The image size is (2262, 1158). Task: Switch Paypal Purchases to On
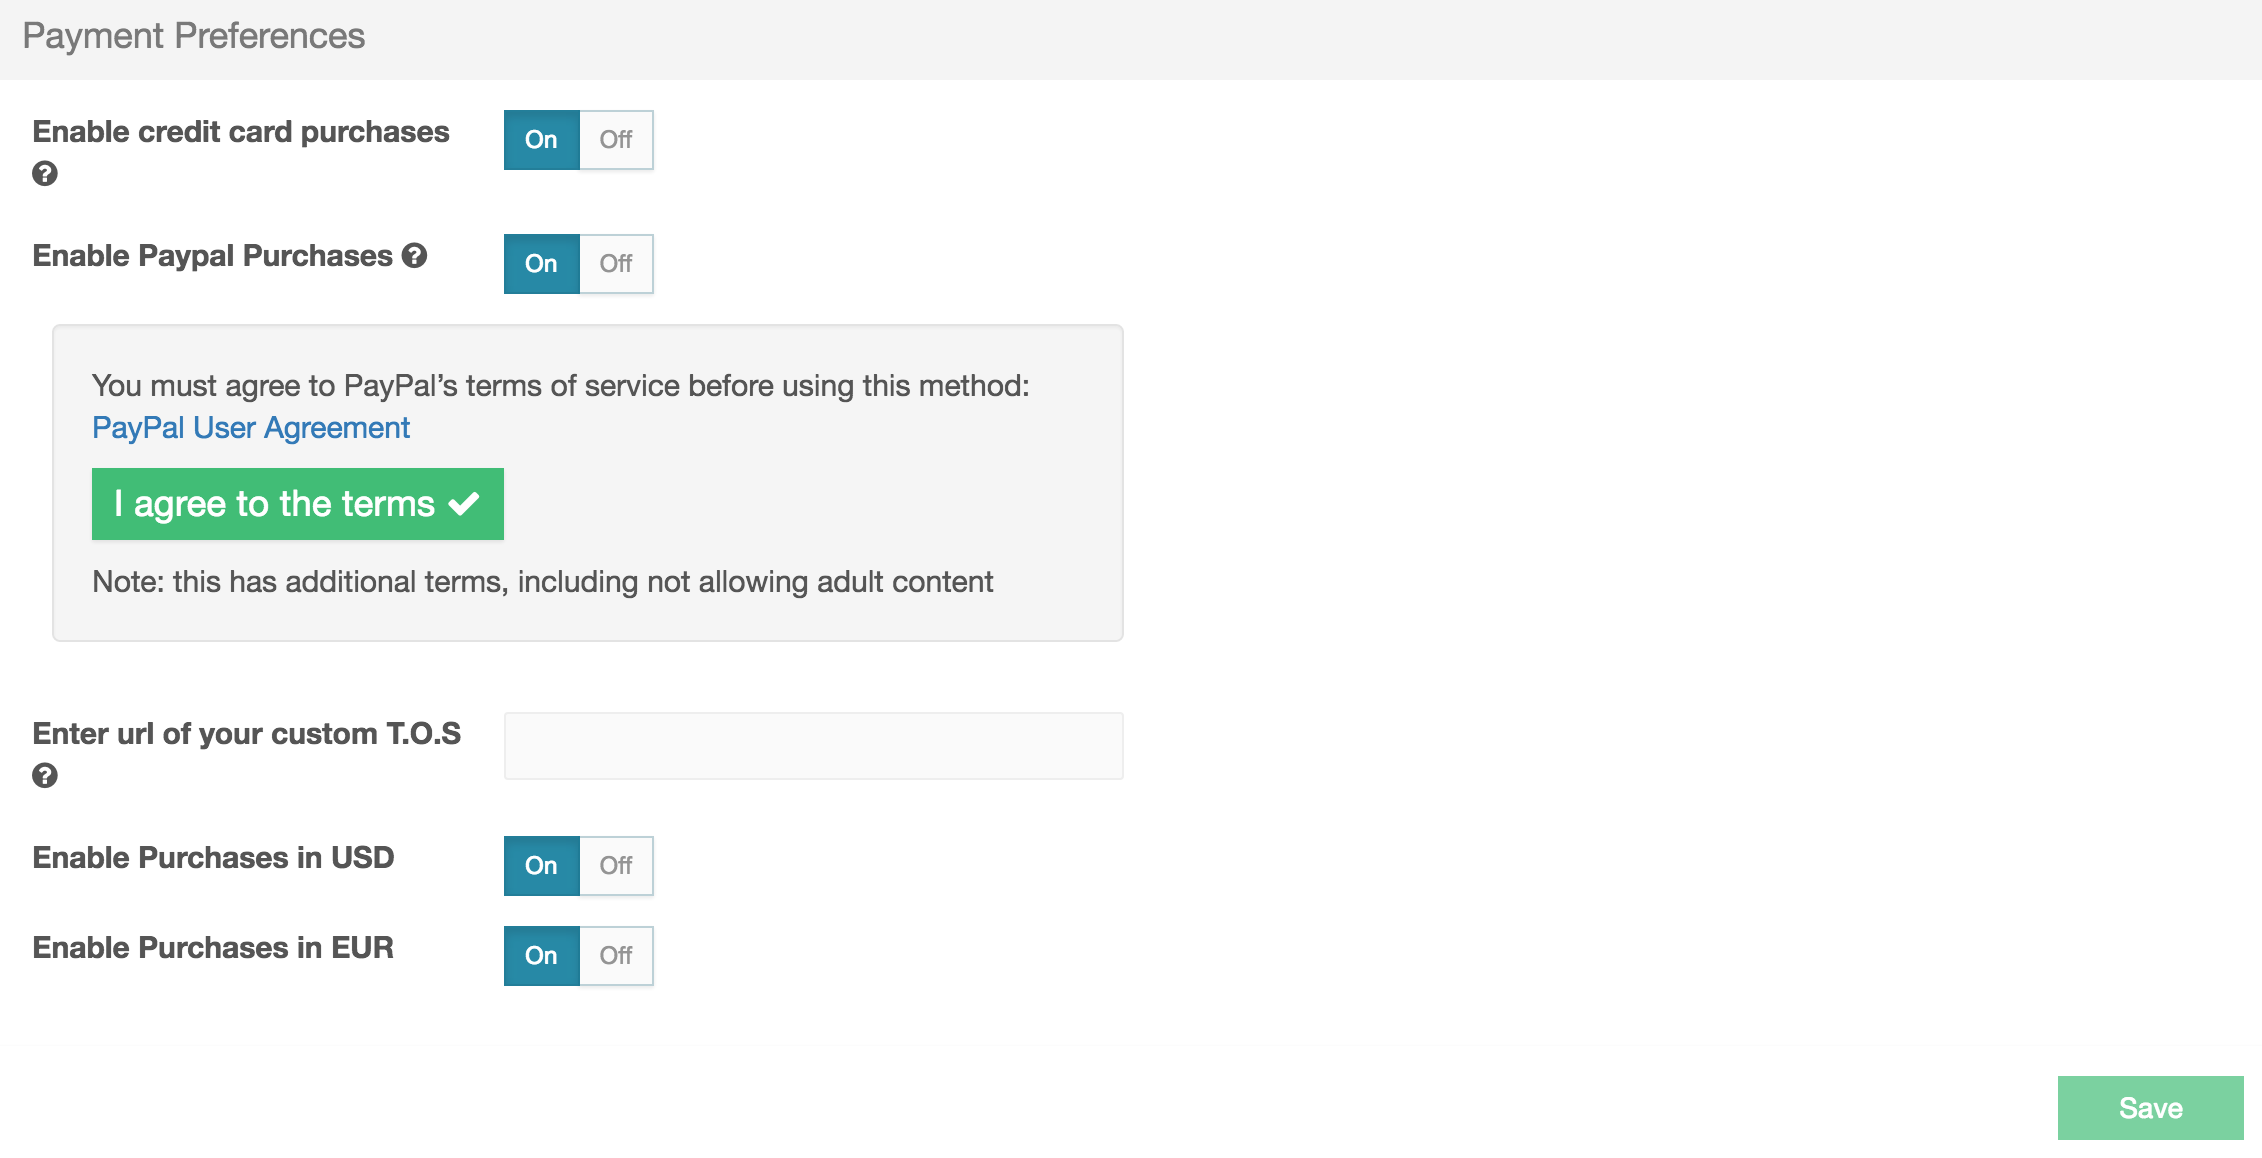coord(542,264)
